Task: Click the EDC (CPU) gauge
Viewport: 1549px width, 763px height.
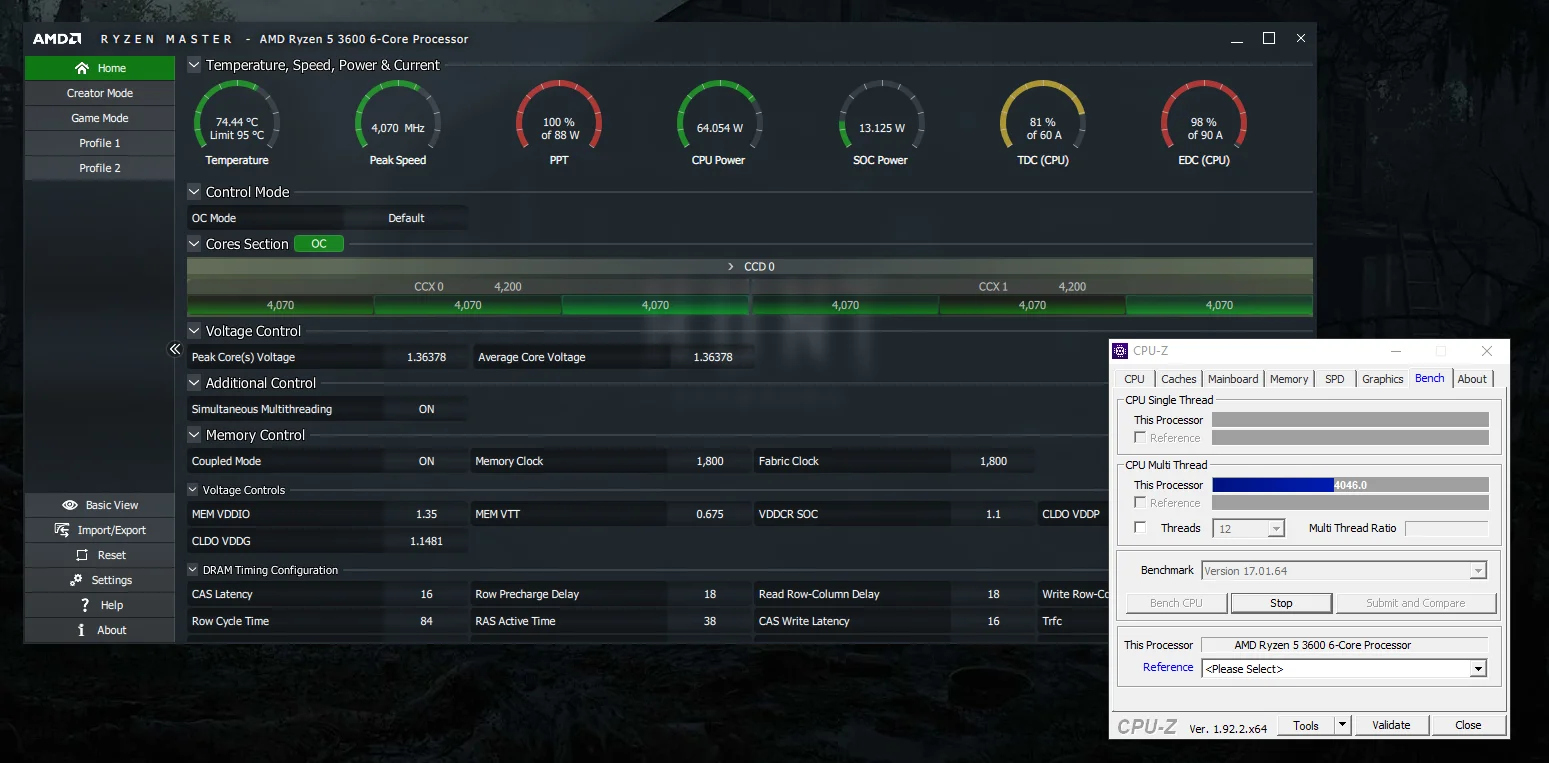Action: (1203, 124)
